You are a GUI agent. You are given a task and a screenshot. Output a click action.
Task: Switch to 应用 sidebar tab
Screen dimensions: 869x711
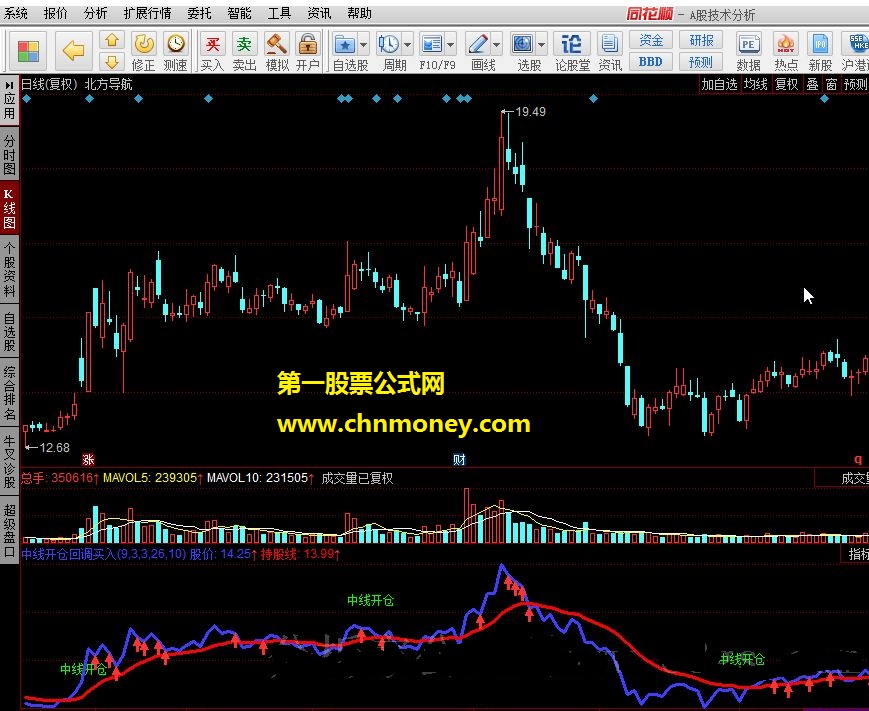[x=9, y=100]
